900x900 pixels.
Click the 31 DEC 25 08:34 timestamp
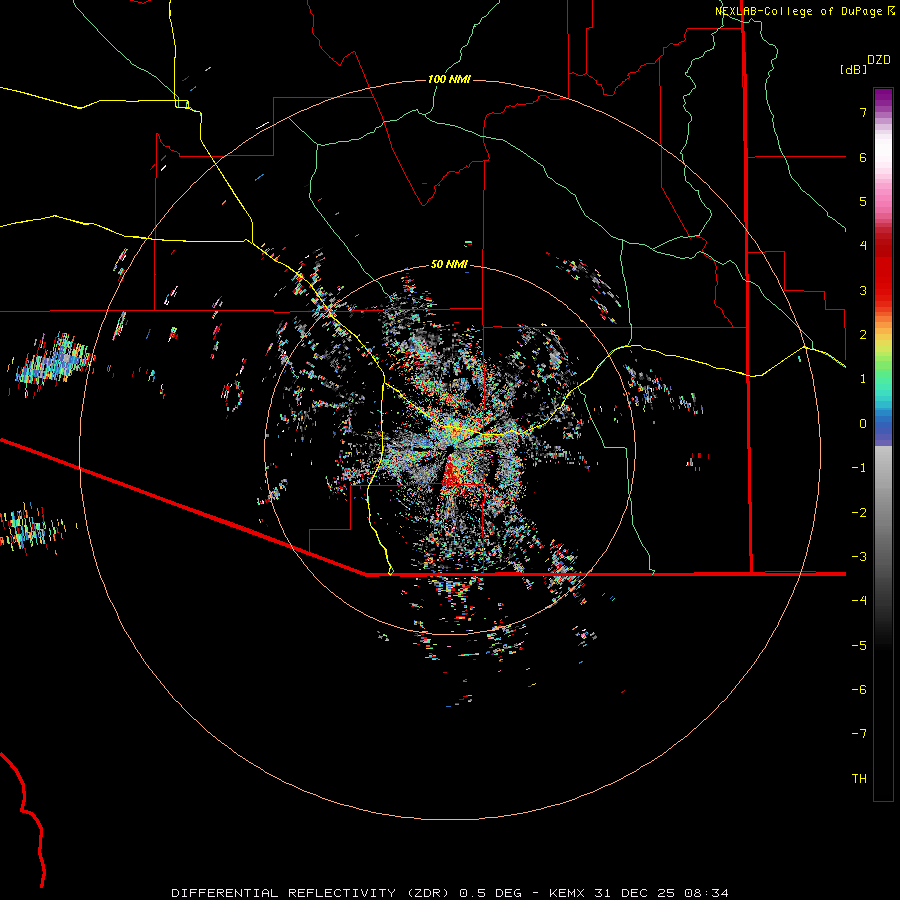pos(661,893)
